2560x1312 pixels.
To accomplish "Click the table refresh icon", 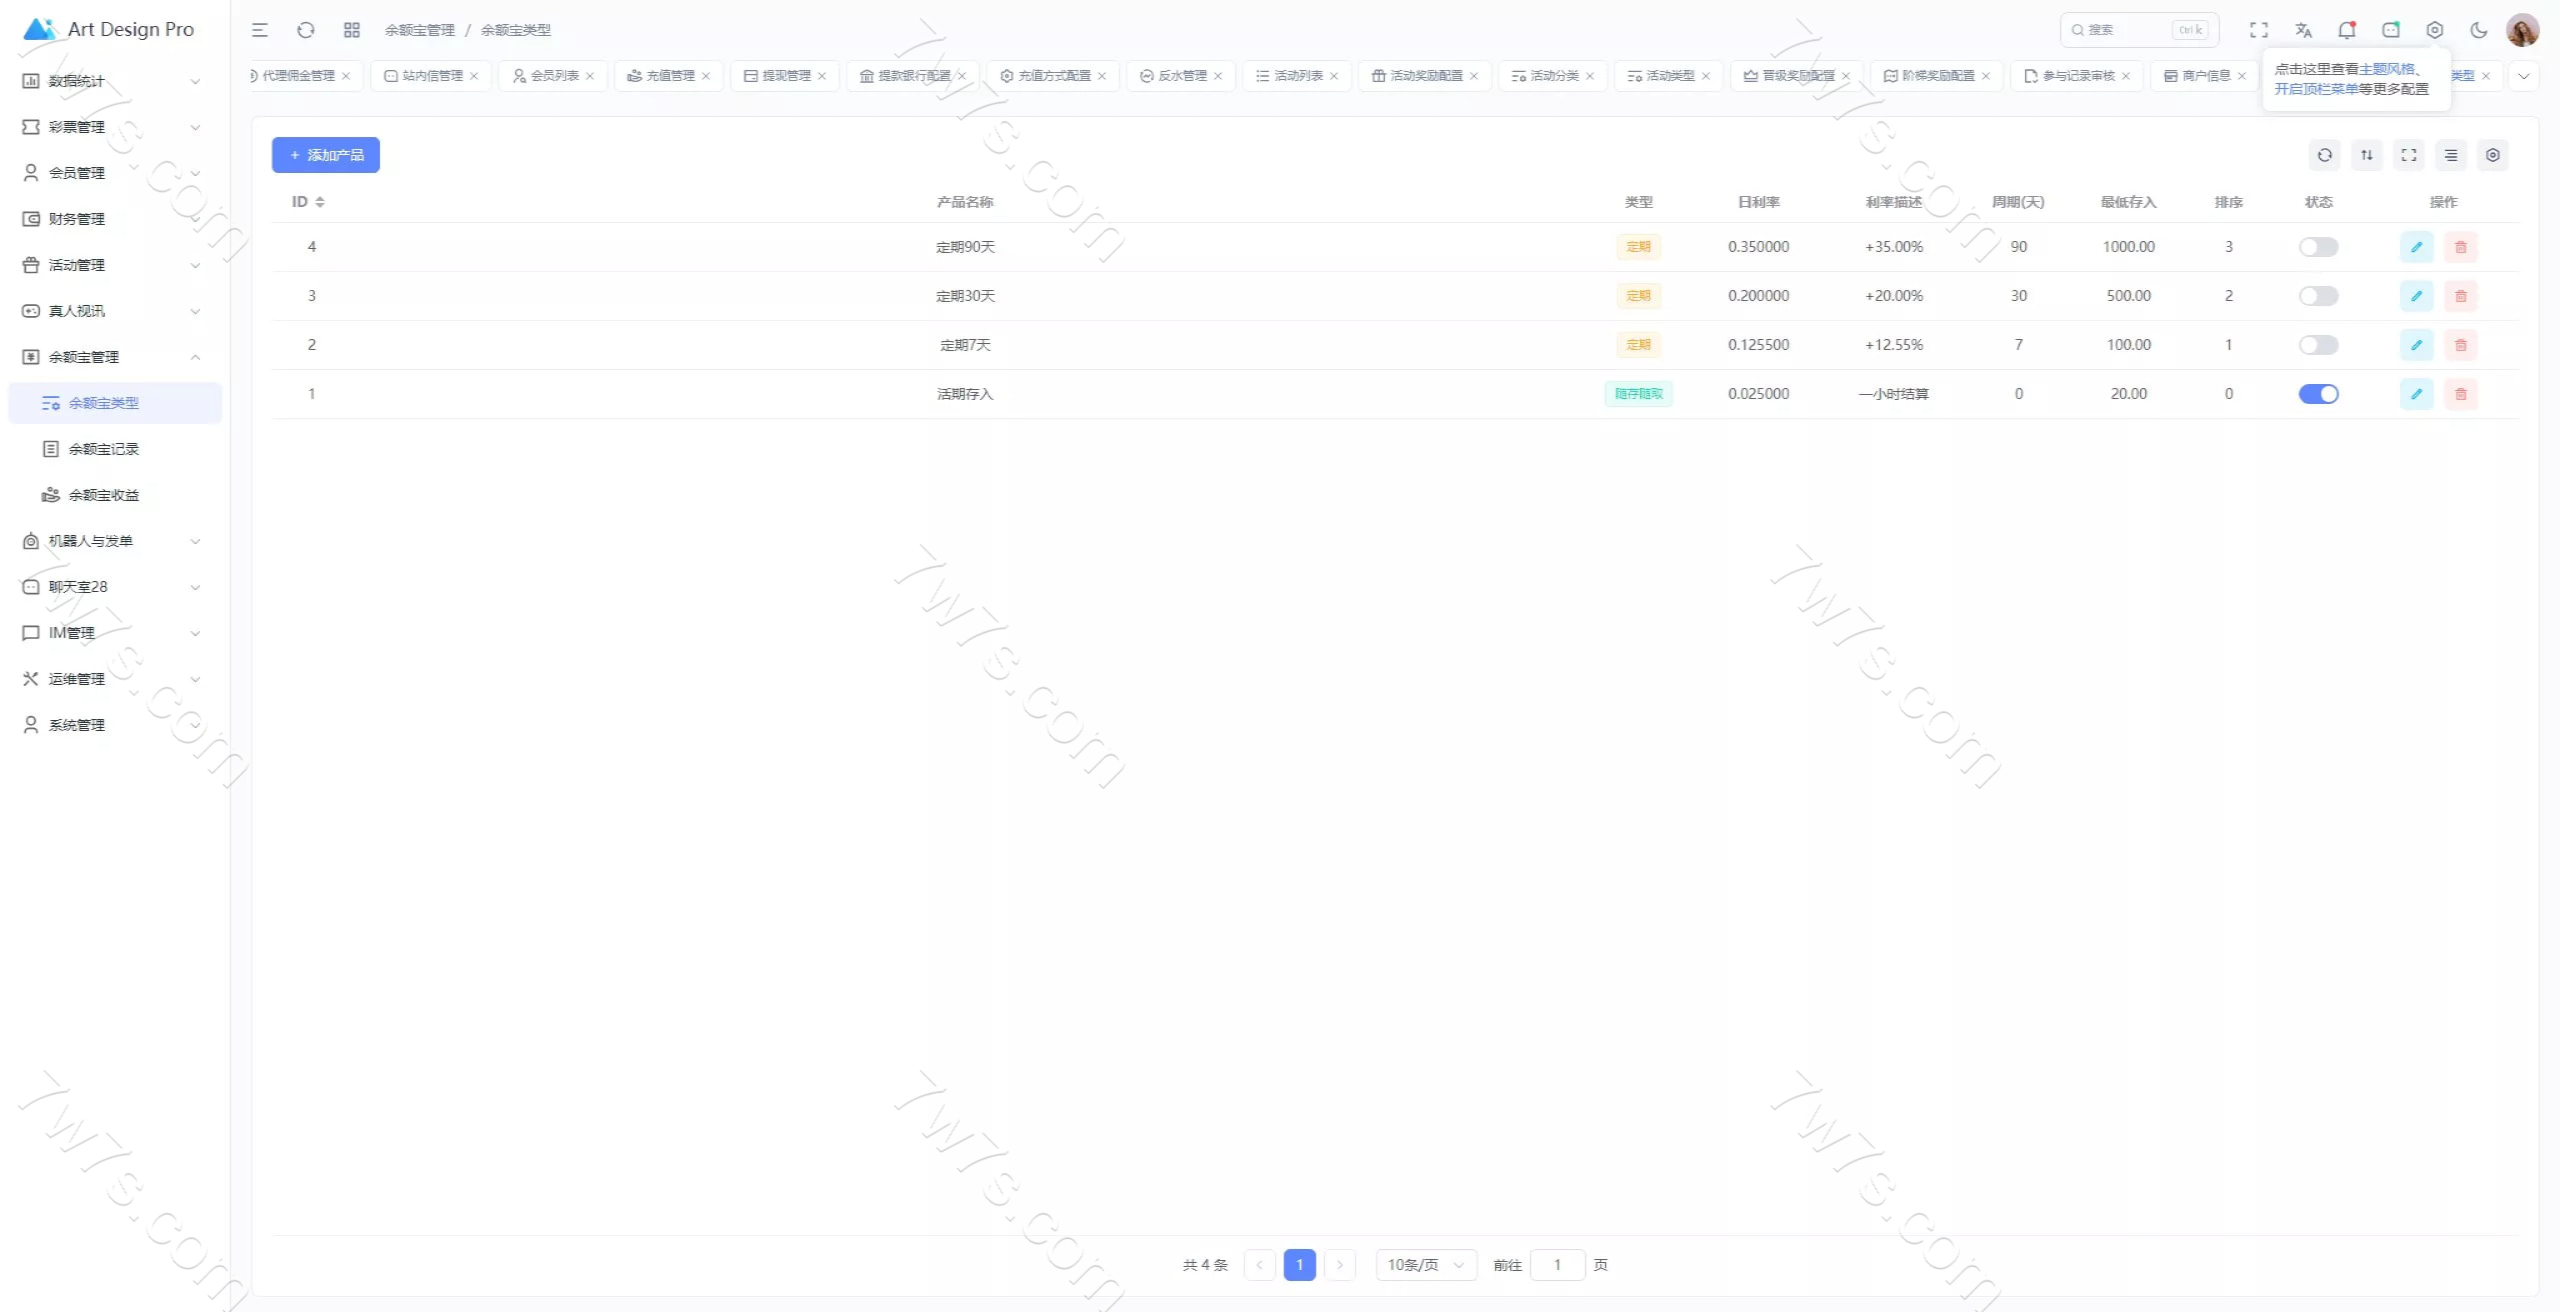I will point(2324,155).
